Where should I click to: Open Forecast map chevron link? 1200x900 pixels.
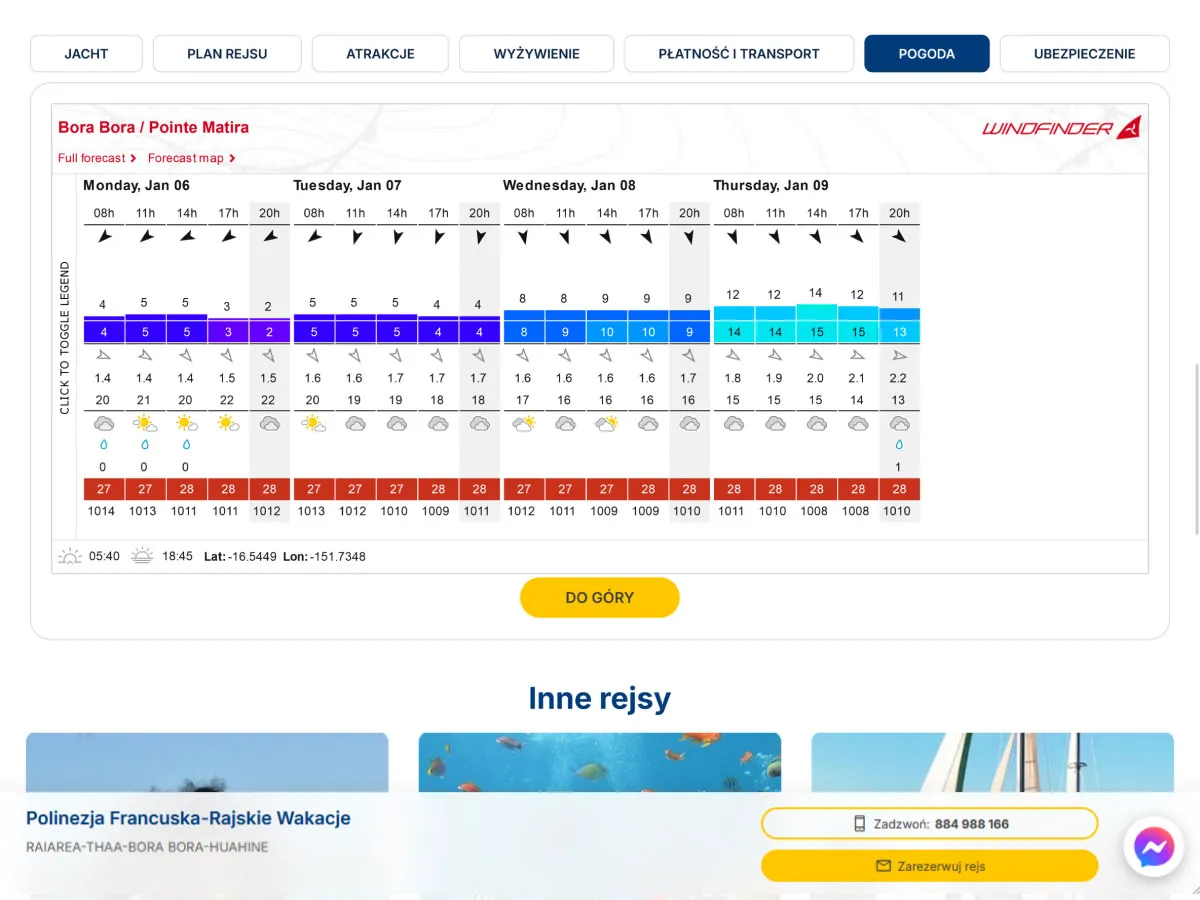(x=191, y=158)
